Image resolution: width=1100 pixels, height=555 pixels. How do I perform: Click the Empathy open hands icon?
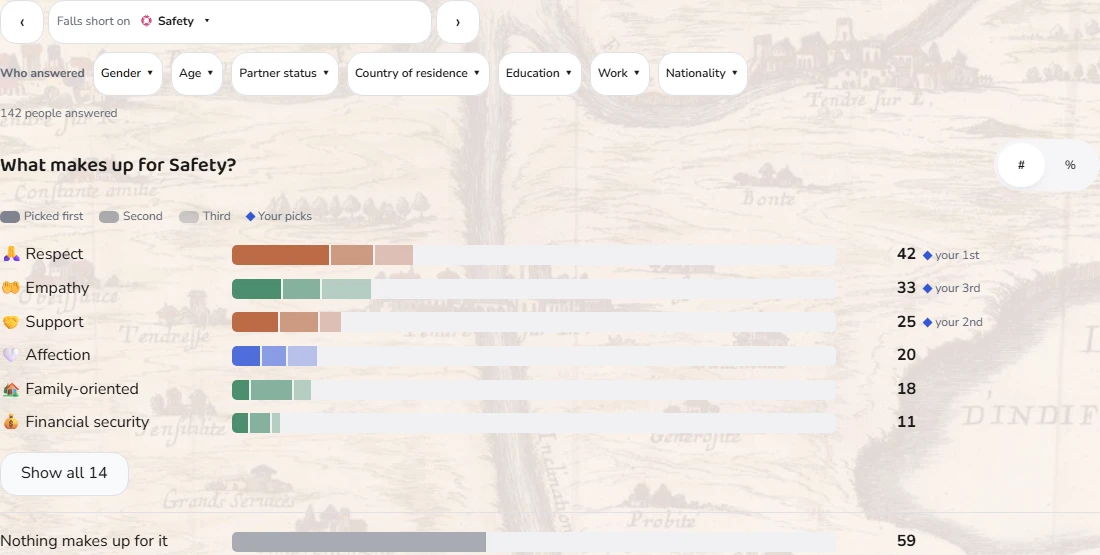11,288
